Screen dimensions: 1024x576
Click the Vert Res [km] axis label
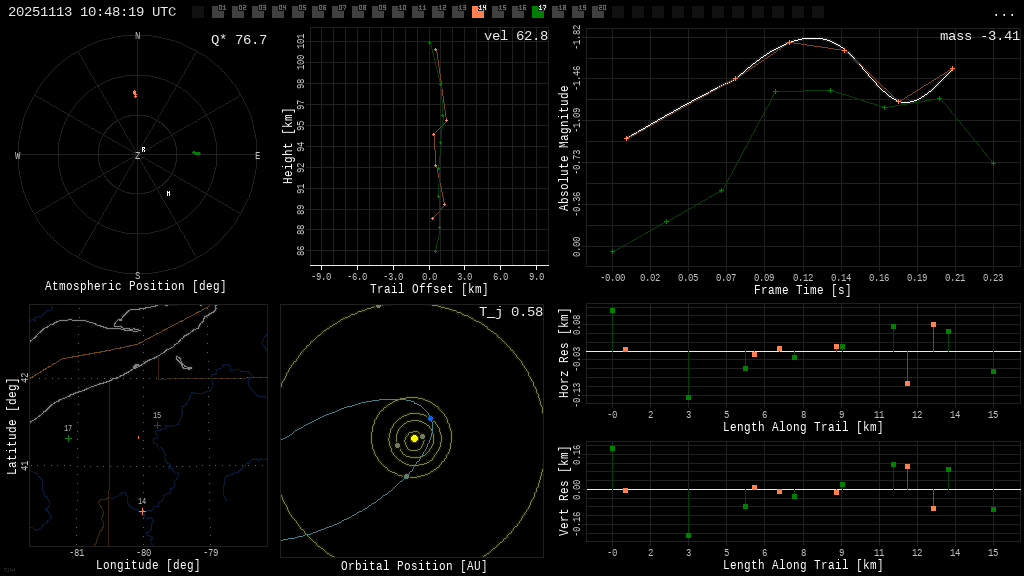coord(564,491)
